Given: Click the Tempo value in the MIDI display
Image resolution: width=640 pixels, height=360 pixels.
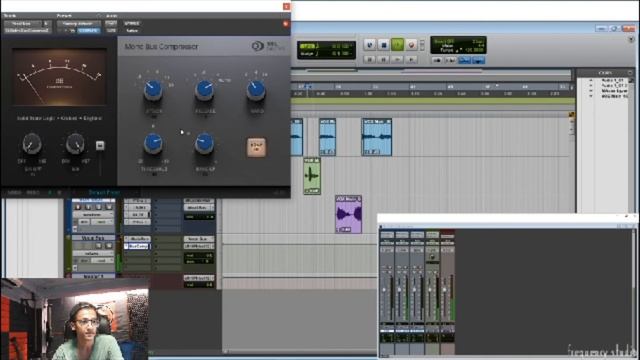Looking at the screenshot, I should 473,50.
